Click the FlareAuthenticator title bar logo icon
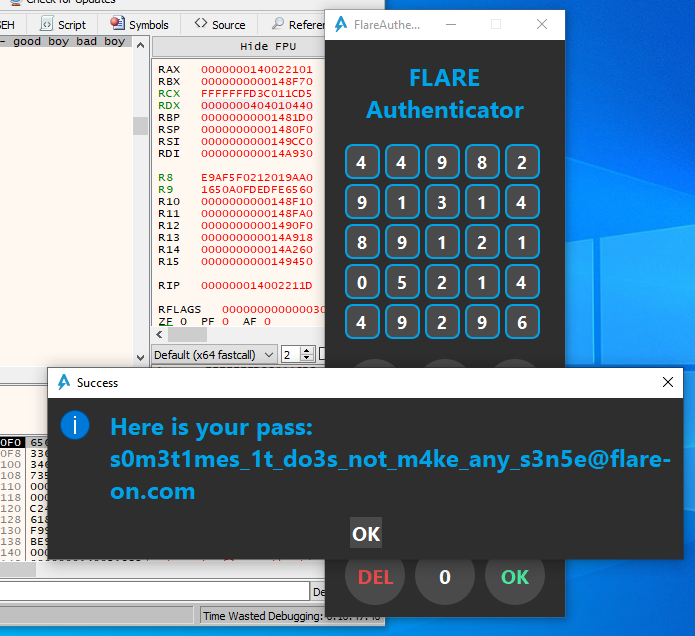 click(x=340, y=24)
